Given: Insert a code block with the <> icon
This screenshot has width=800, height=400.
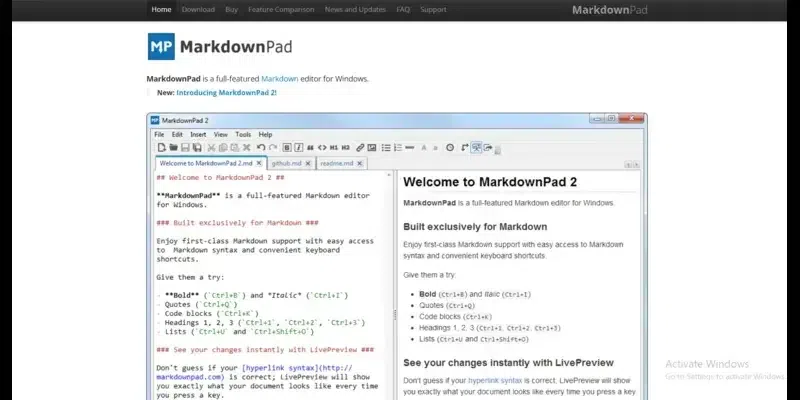Looking at the screenshot, I should [x=322, y=147].
